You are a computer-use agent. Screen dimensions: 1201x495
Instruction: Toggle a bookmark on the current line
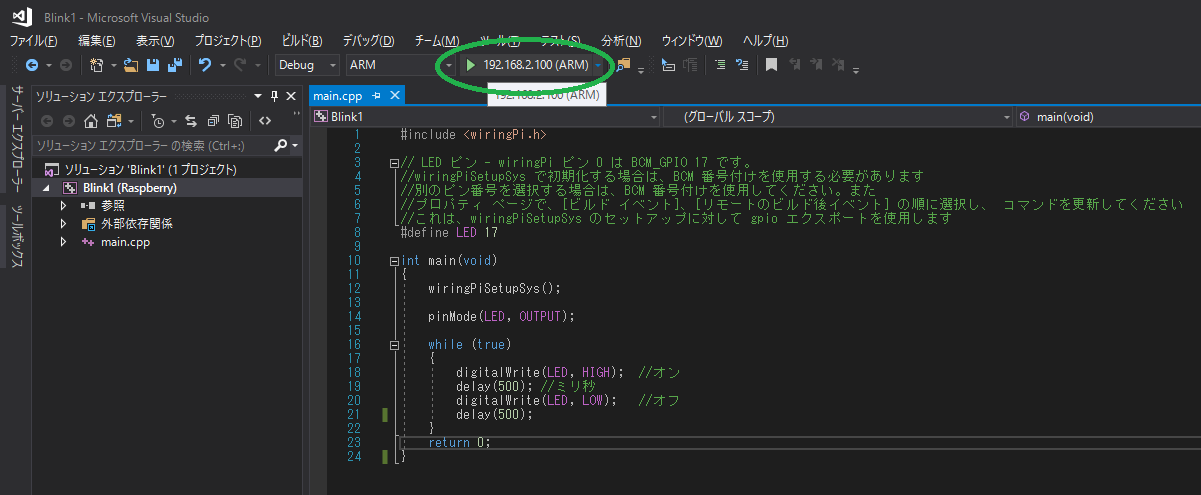pyautogui.click(x=771, y=65)
